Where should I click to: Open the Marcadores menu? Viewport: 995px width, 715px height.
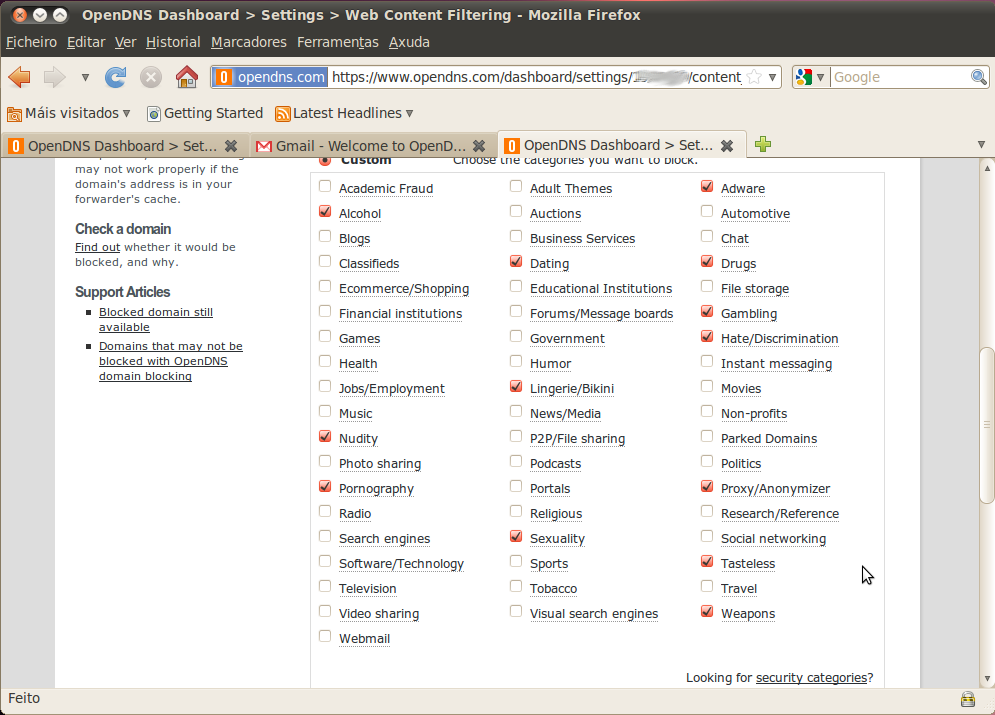tap(249, 42)
